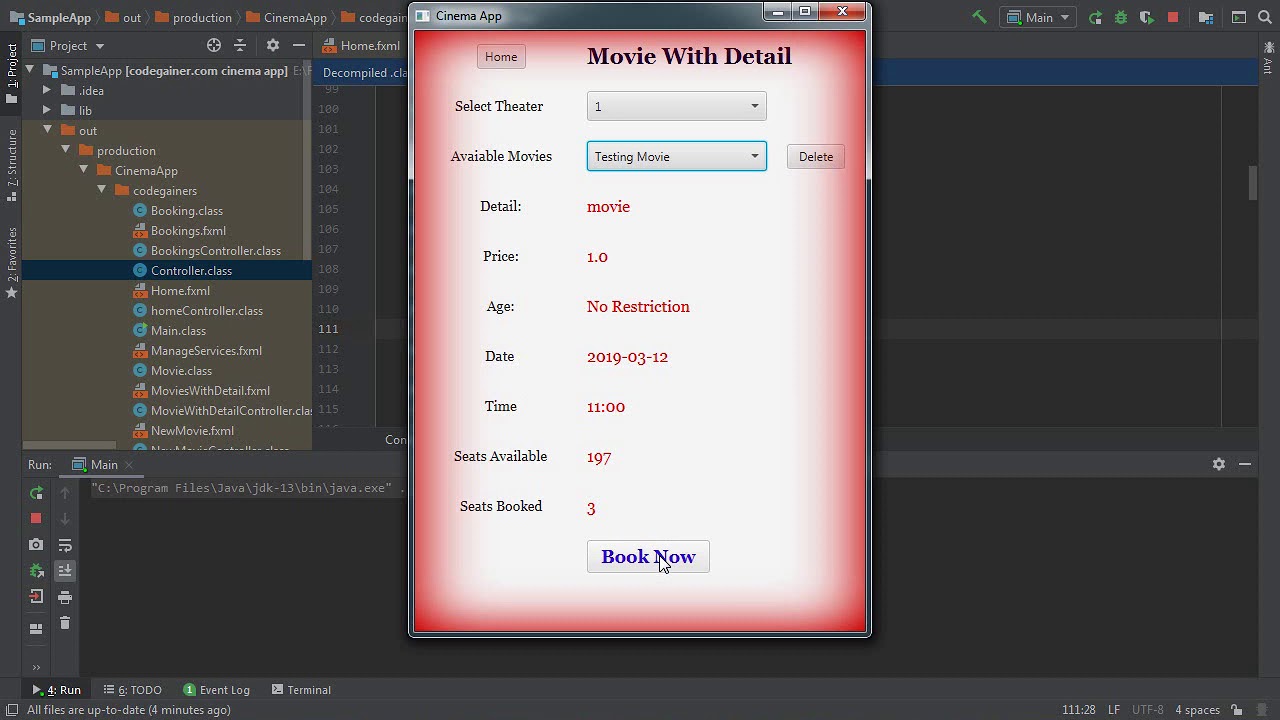
Task: Click the Book Now button
Action: 648,557
